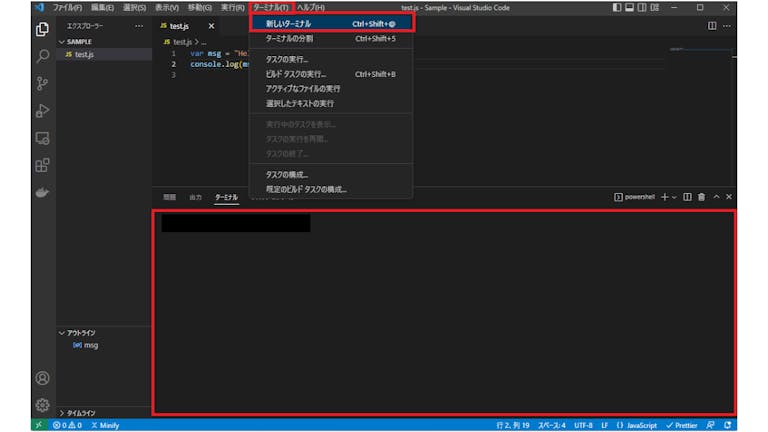
Task: Open the Selection menu
Action: click(x=134, y=7)
